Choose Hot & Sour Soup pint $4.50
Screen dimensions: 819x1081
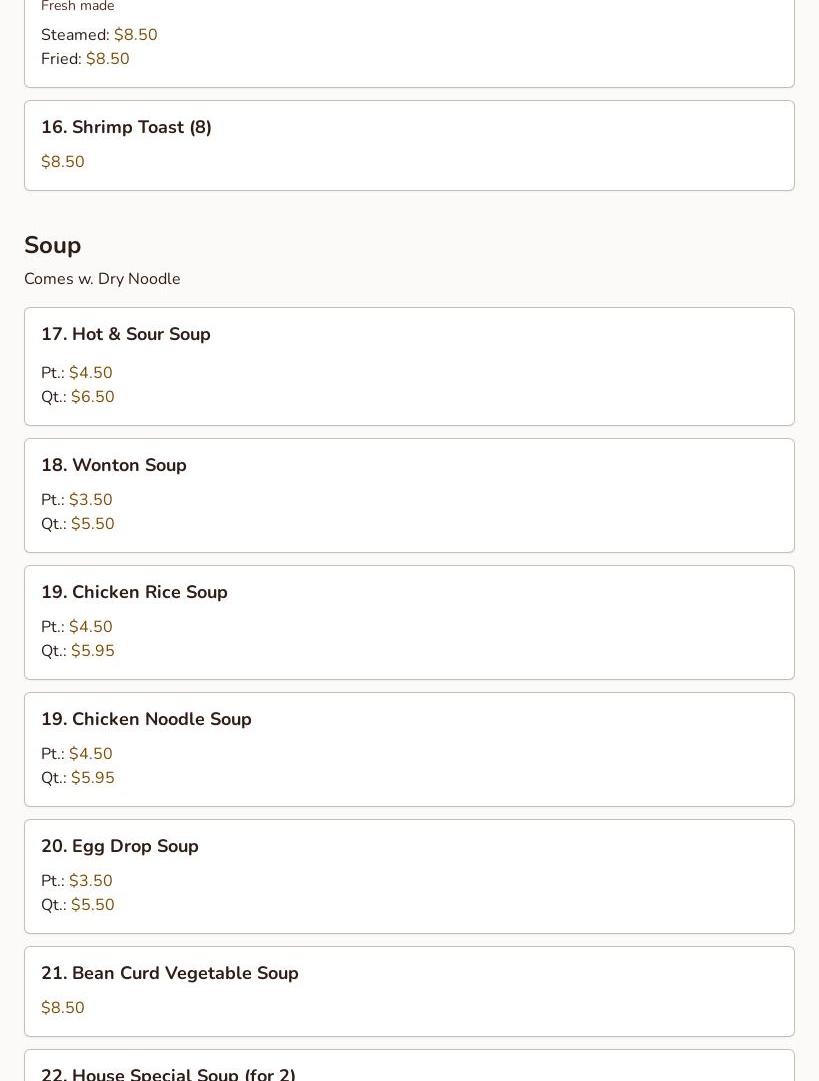coord(90,373)
